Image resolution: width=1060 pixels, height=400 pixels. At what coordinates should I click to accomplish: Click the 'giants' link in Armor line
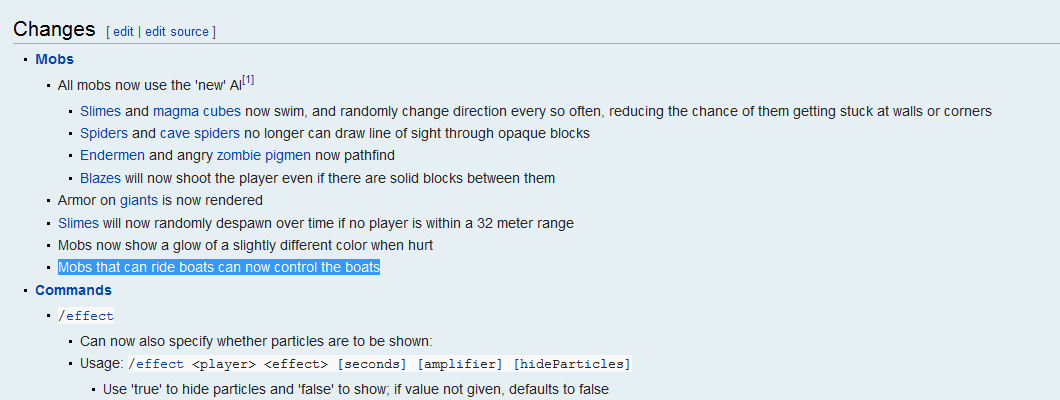tap(139, 200)
